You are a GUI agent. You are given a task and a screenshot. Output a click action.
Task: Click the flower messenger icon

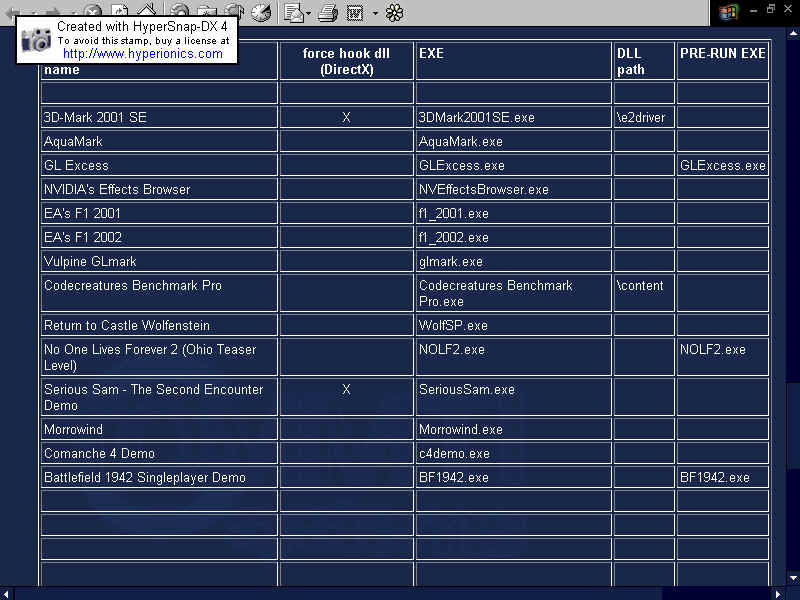click(x=394, y=13)
